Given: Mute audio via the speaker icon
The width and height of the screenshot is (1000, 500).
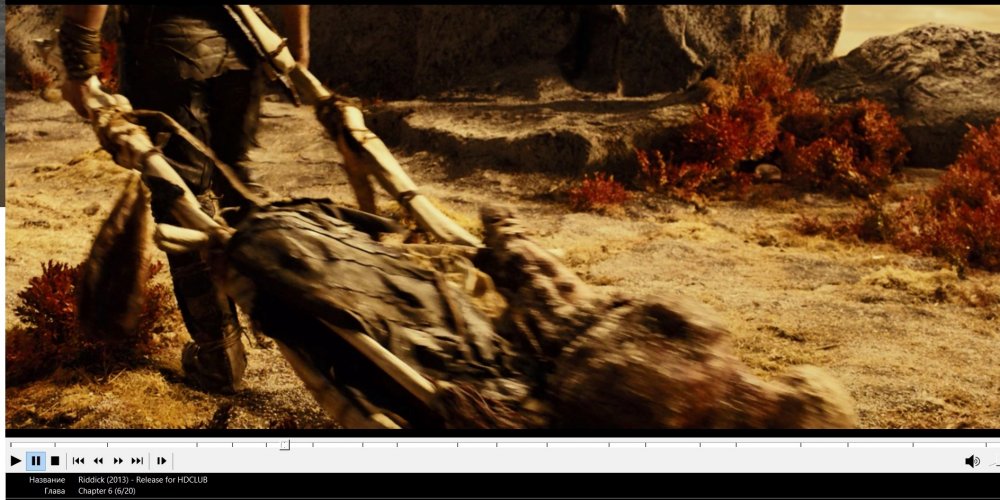Looking at the screenshot, I should [971, 461].
